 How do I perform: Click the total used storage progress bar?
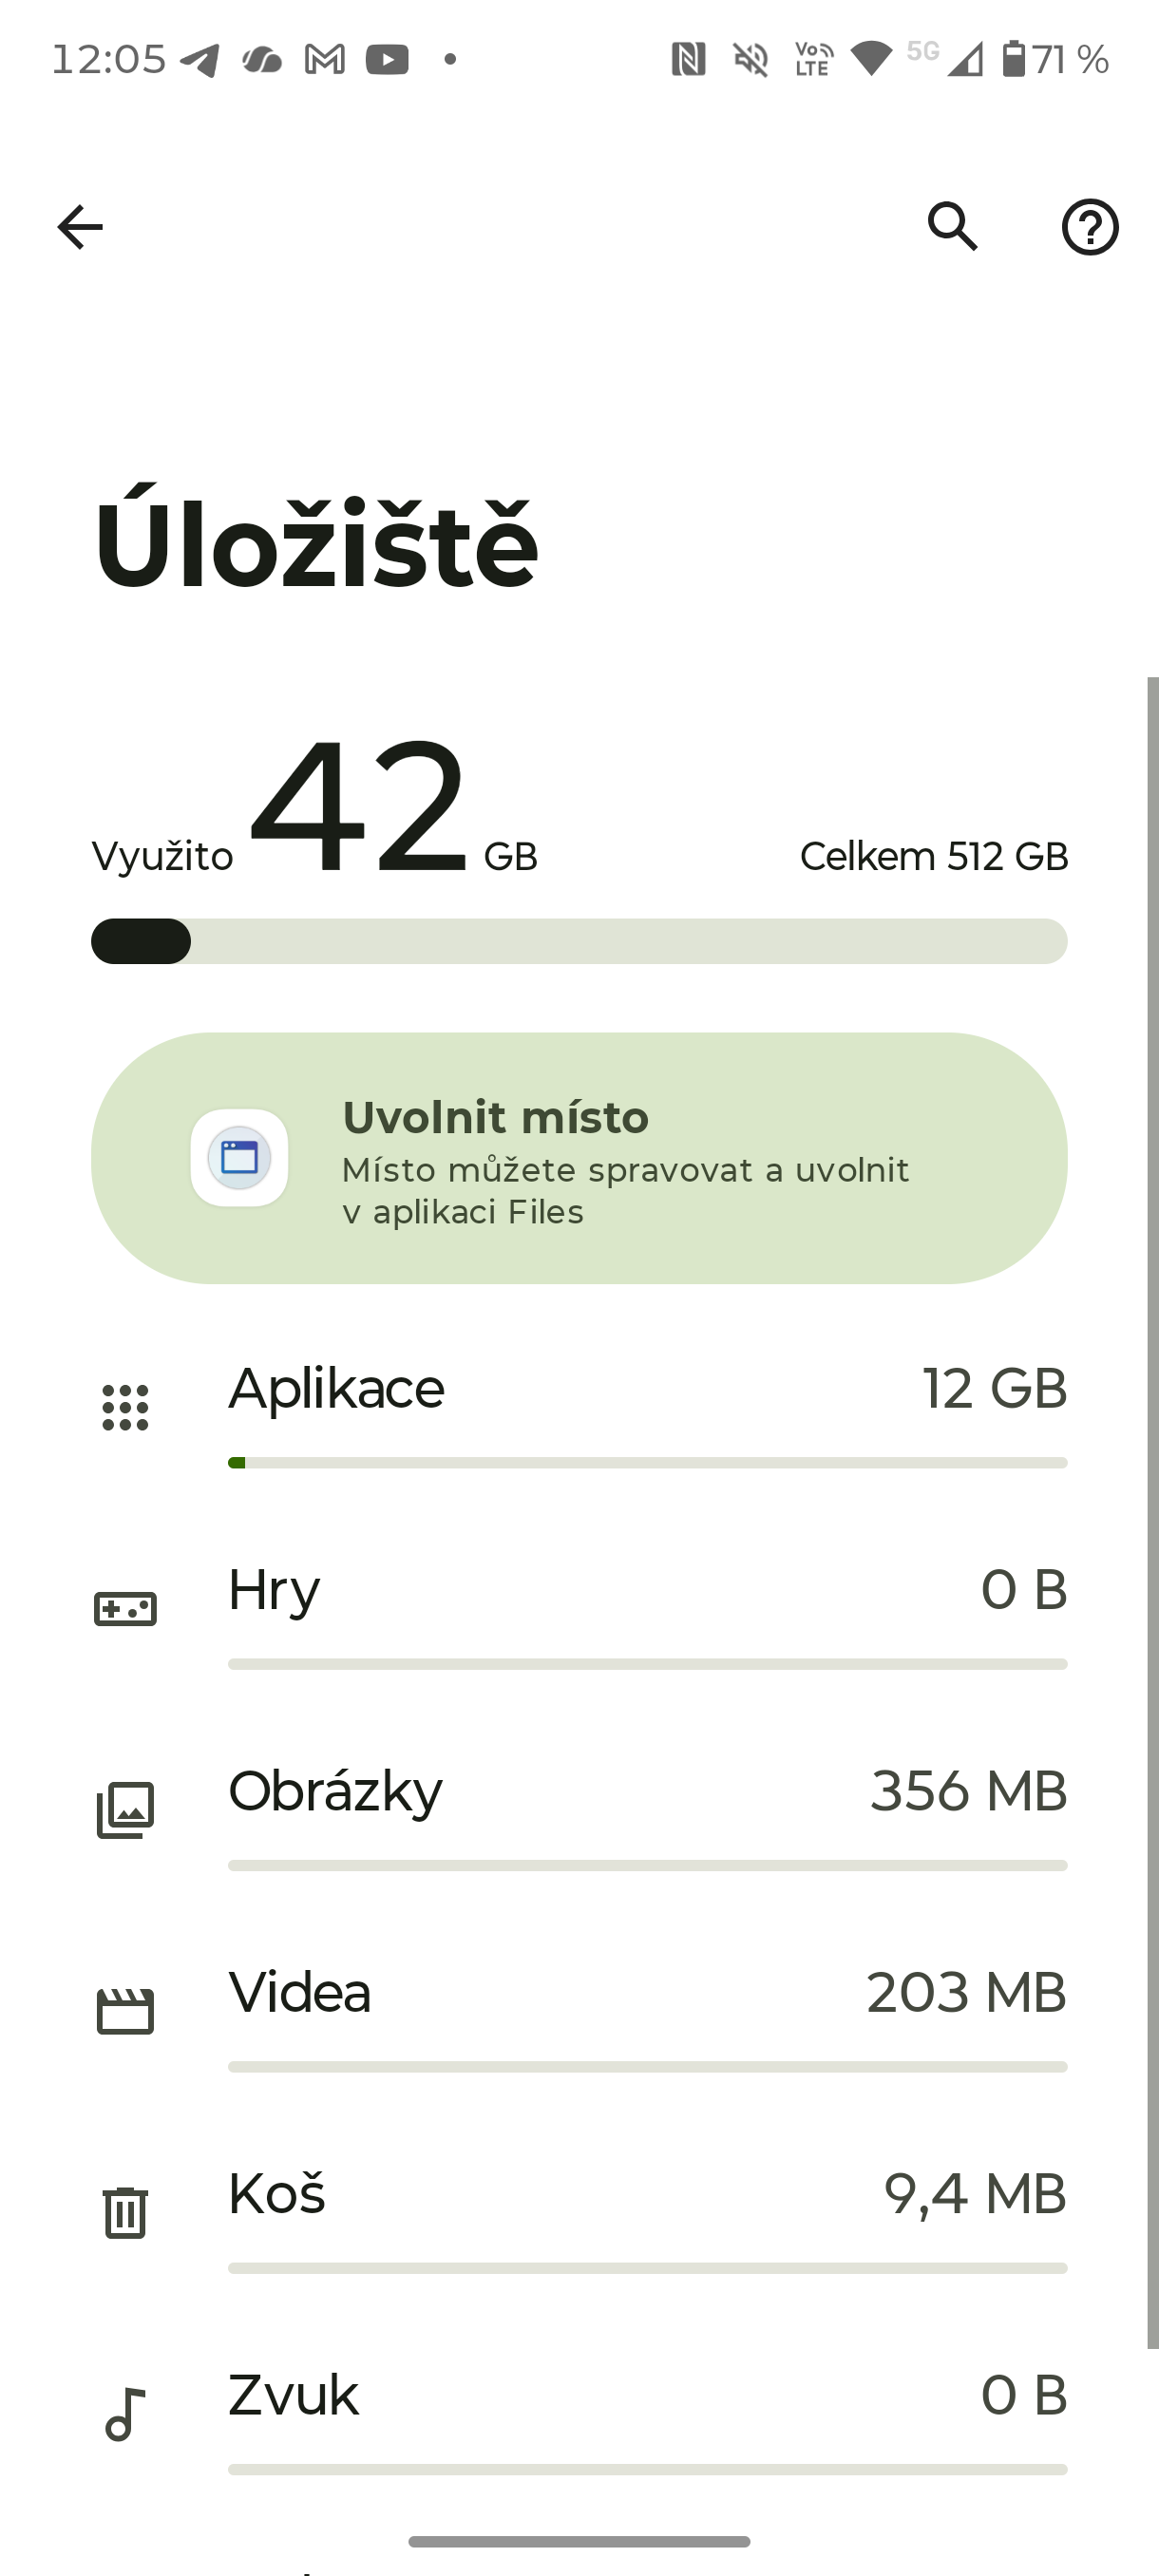pos(579,941)
